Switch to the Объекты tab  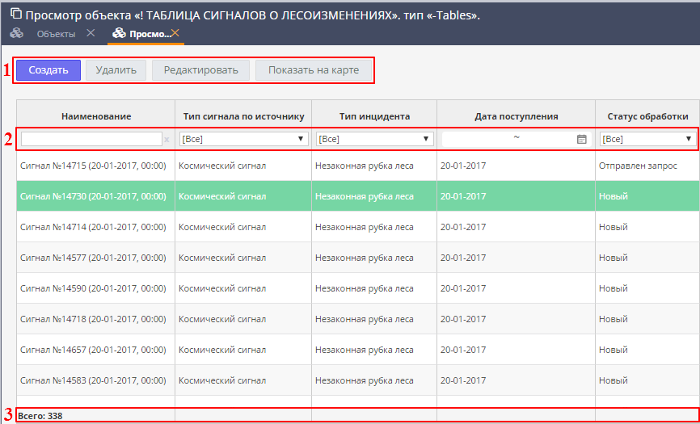pos(55,34)
